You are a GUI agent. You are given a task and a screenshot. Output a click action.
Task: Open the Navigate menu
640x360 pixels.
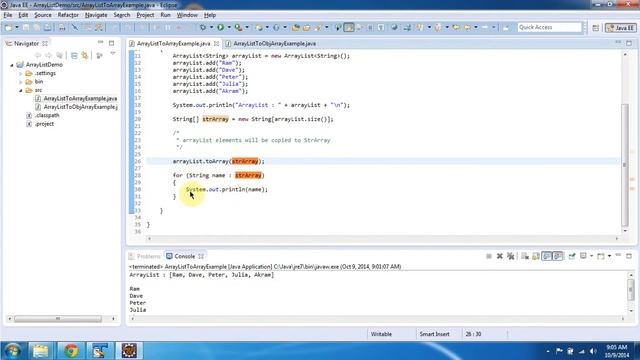[96, 15]
